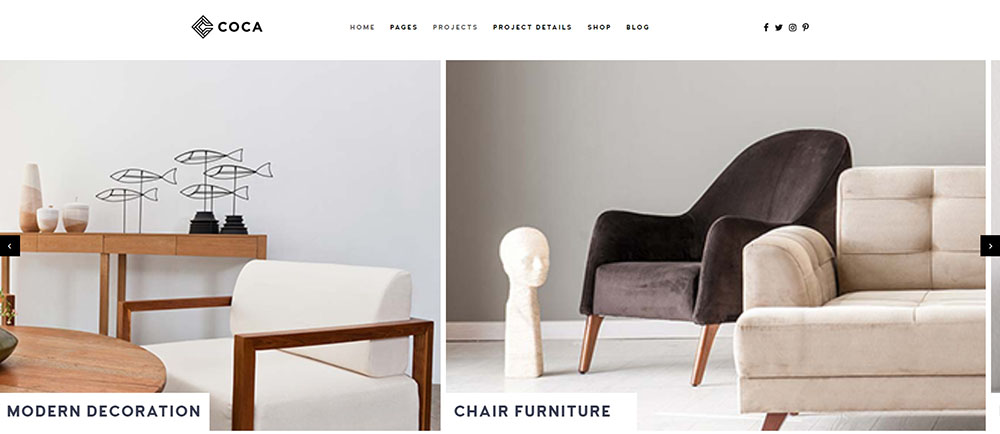Click the COCA brand name text
Screen dimensions: 1000x434
240,27
